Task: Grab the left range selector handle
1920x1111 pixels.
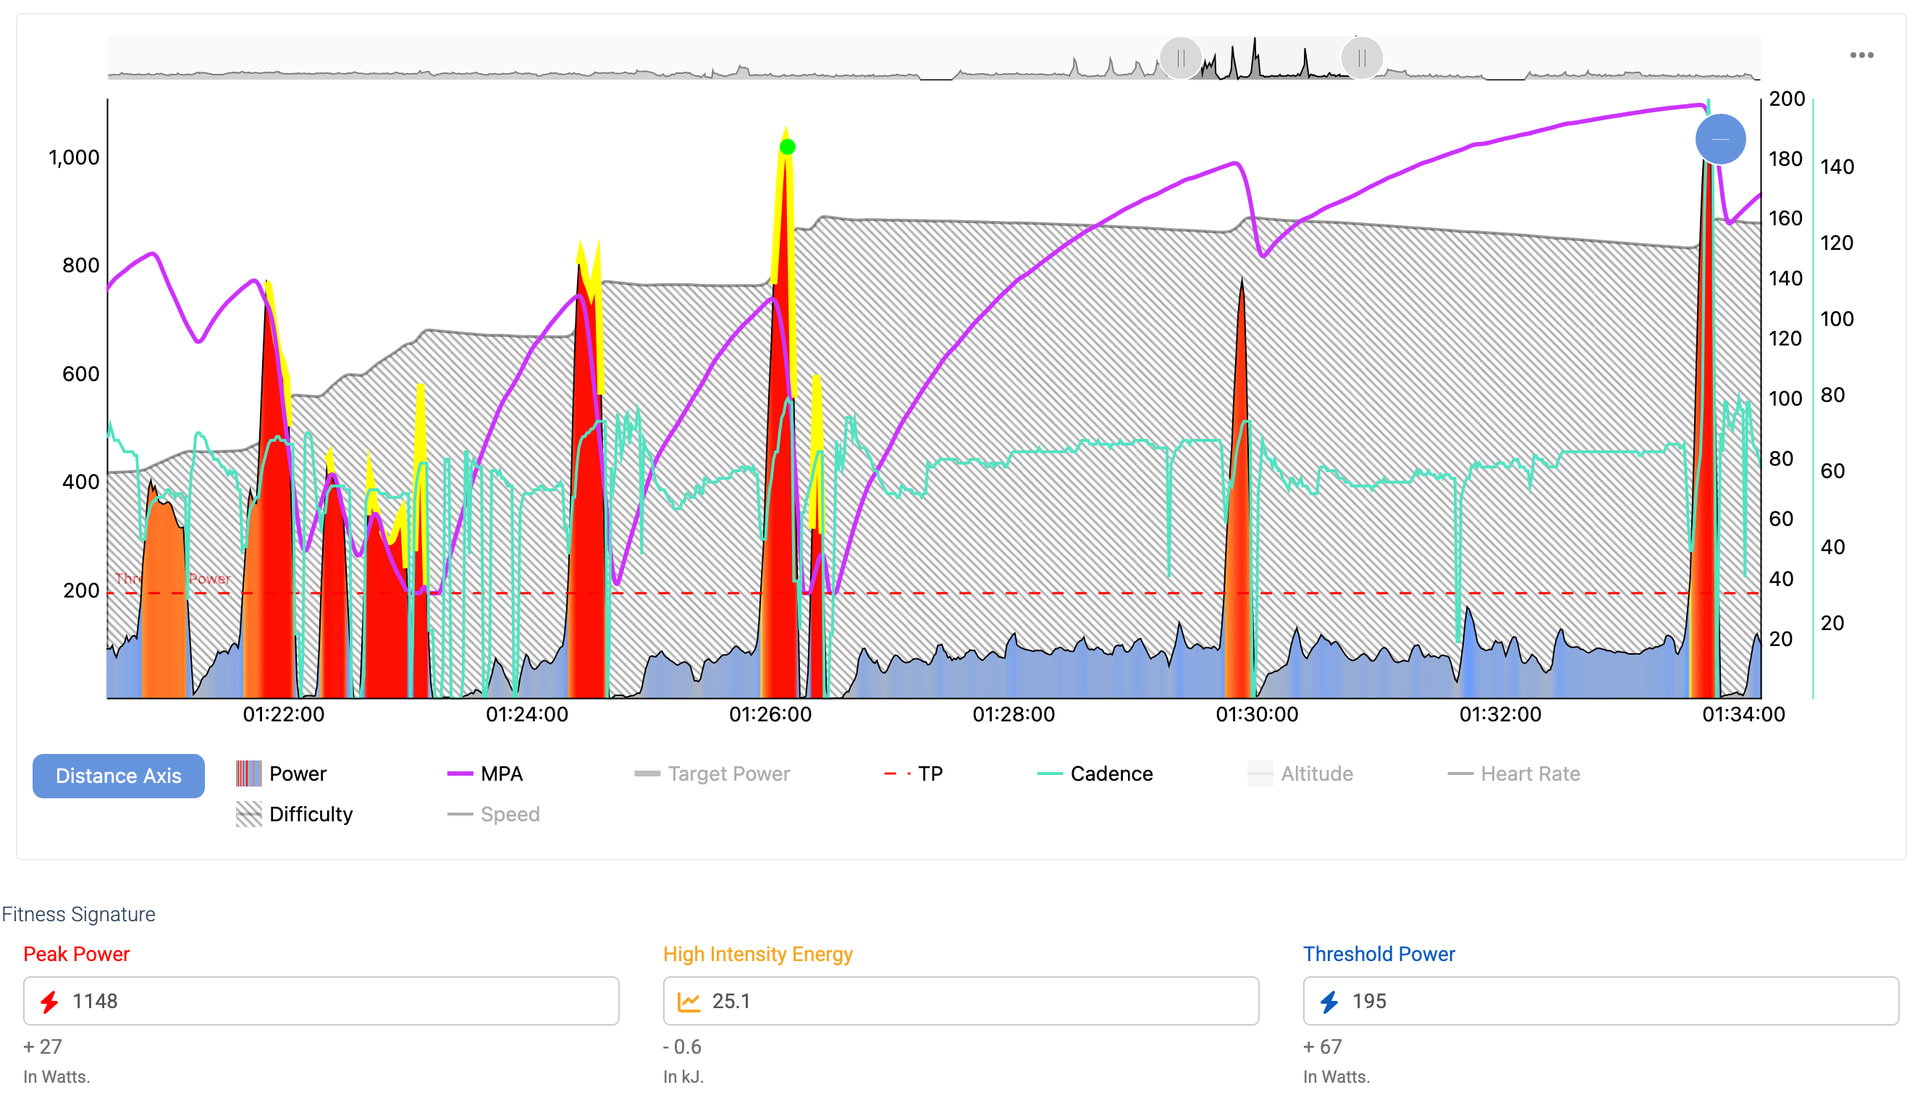Action: 1181,58
